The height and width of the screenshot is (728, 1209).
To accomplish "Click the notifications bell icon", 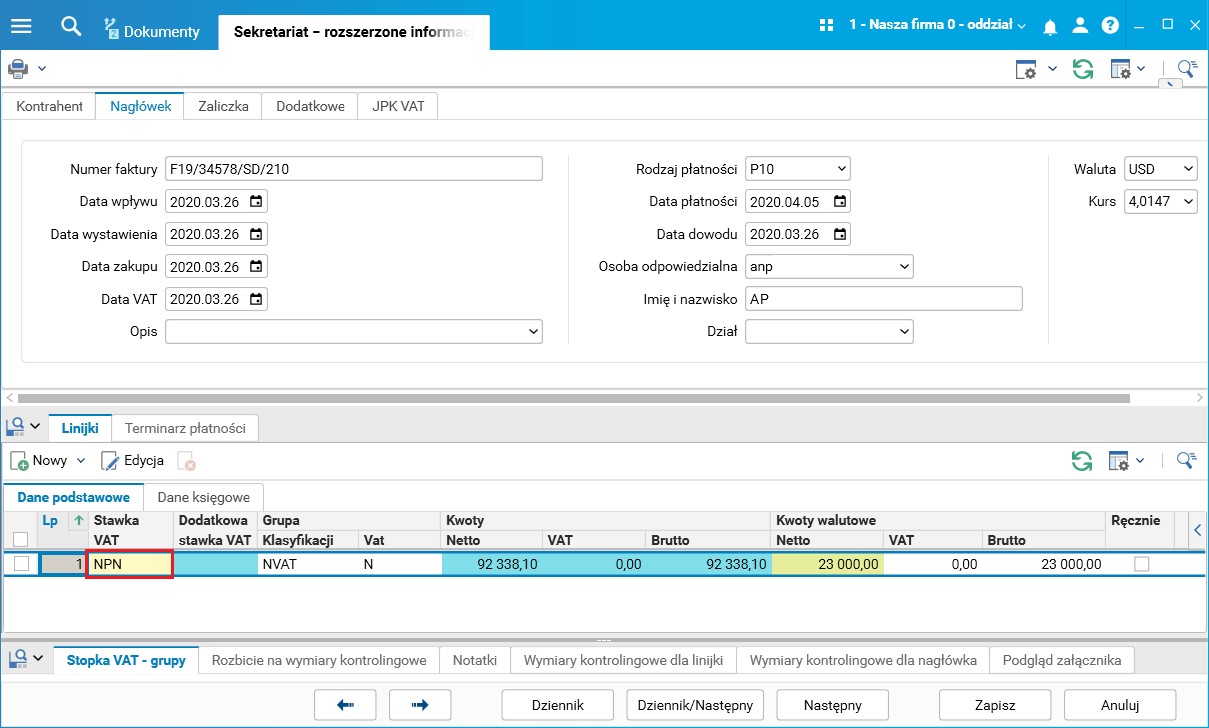I will click(x=1050, y=27).
